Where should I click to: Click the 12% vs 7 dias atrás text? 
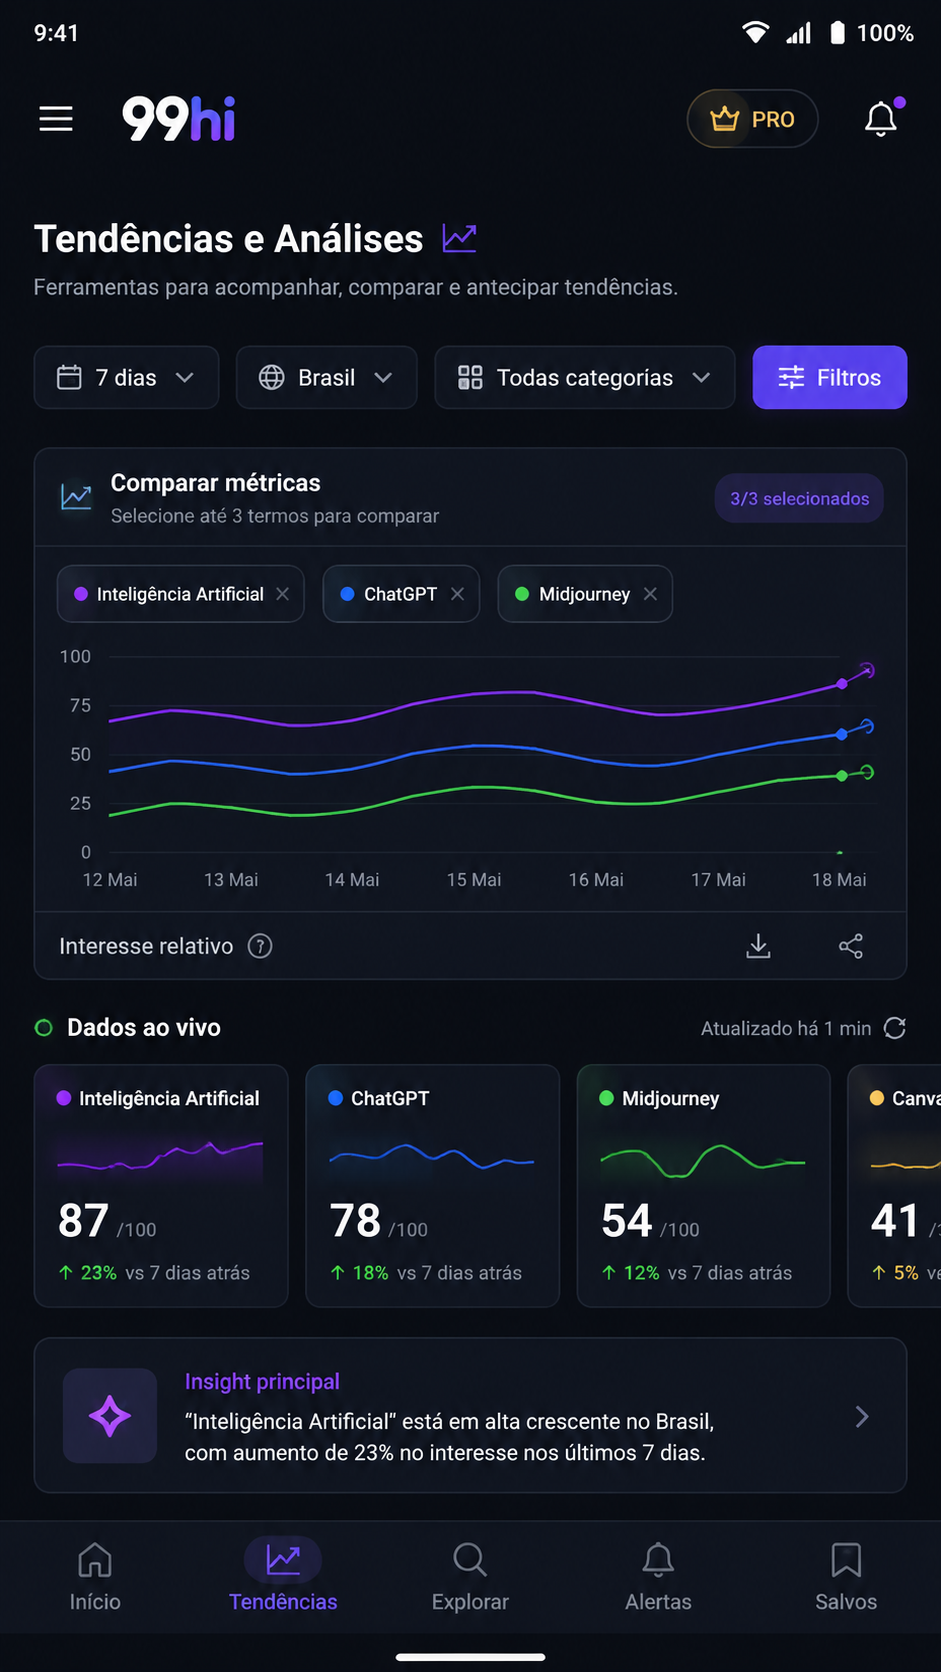[x=697, y=1273]
